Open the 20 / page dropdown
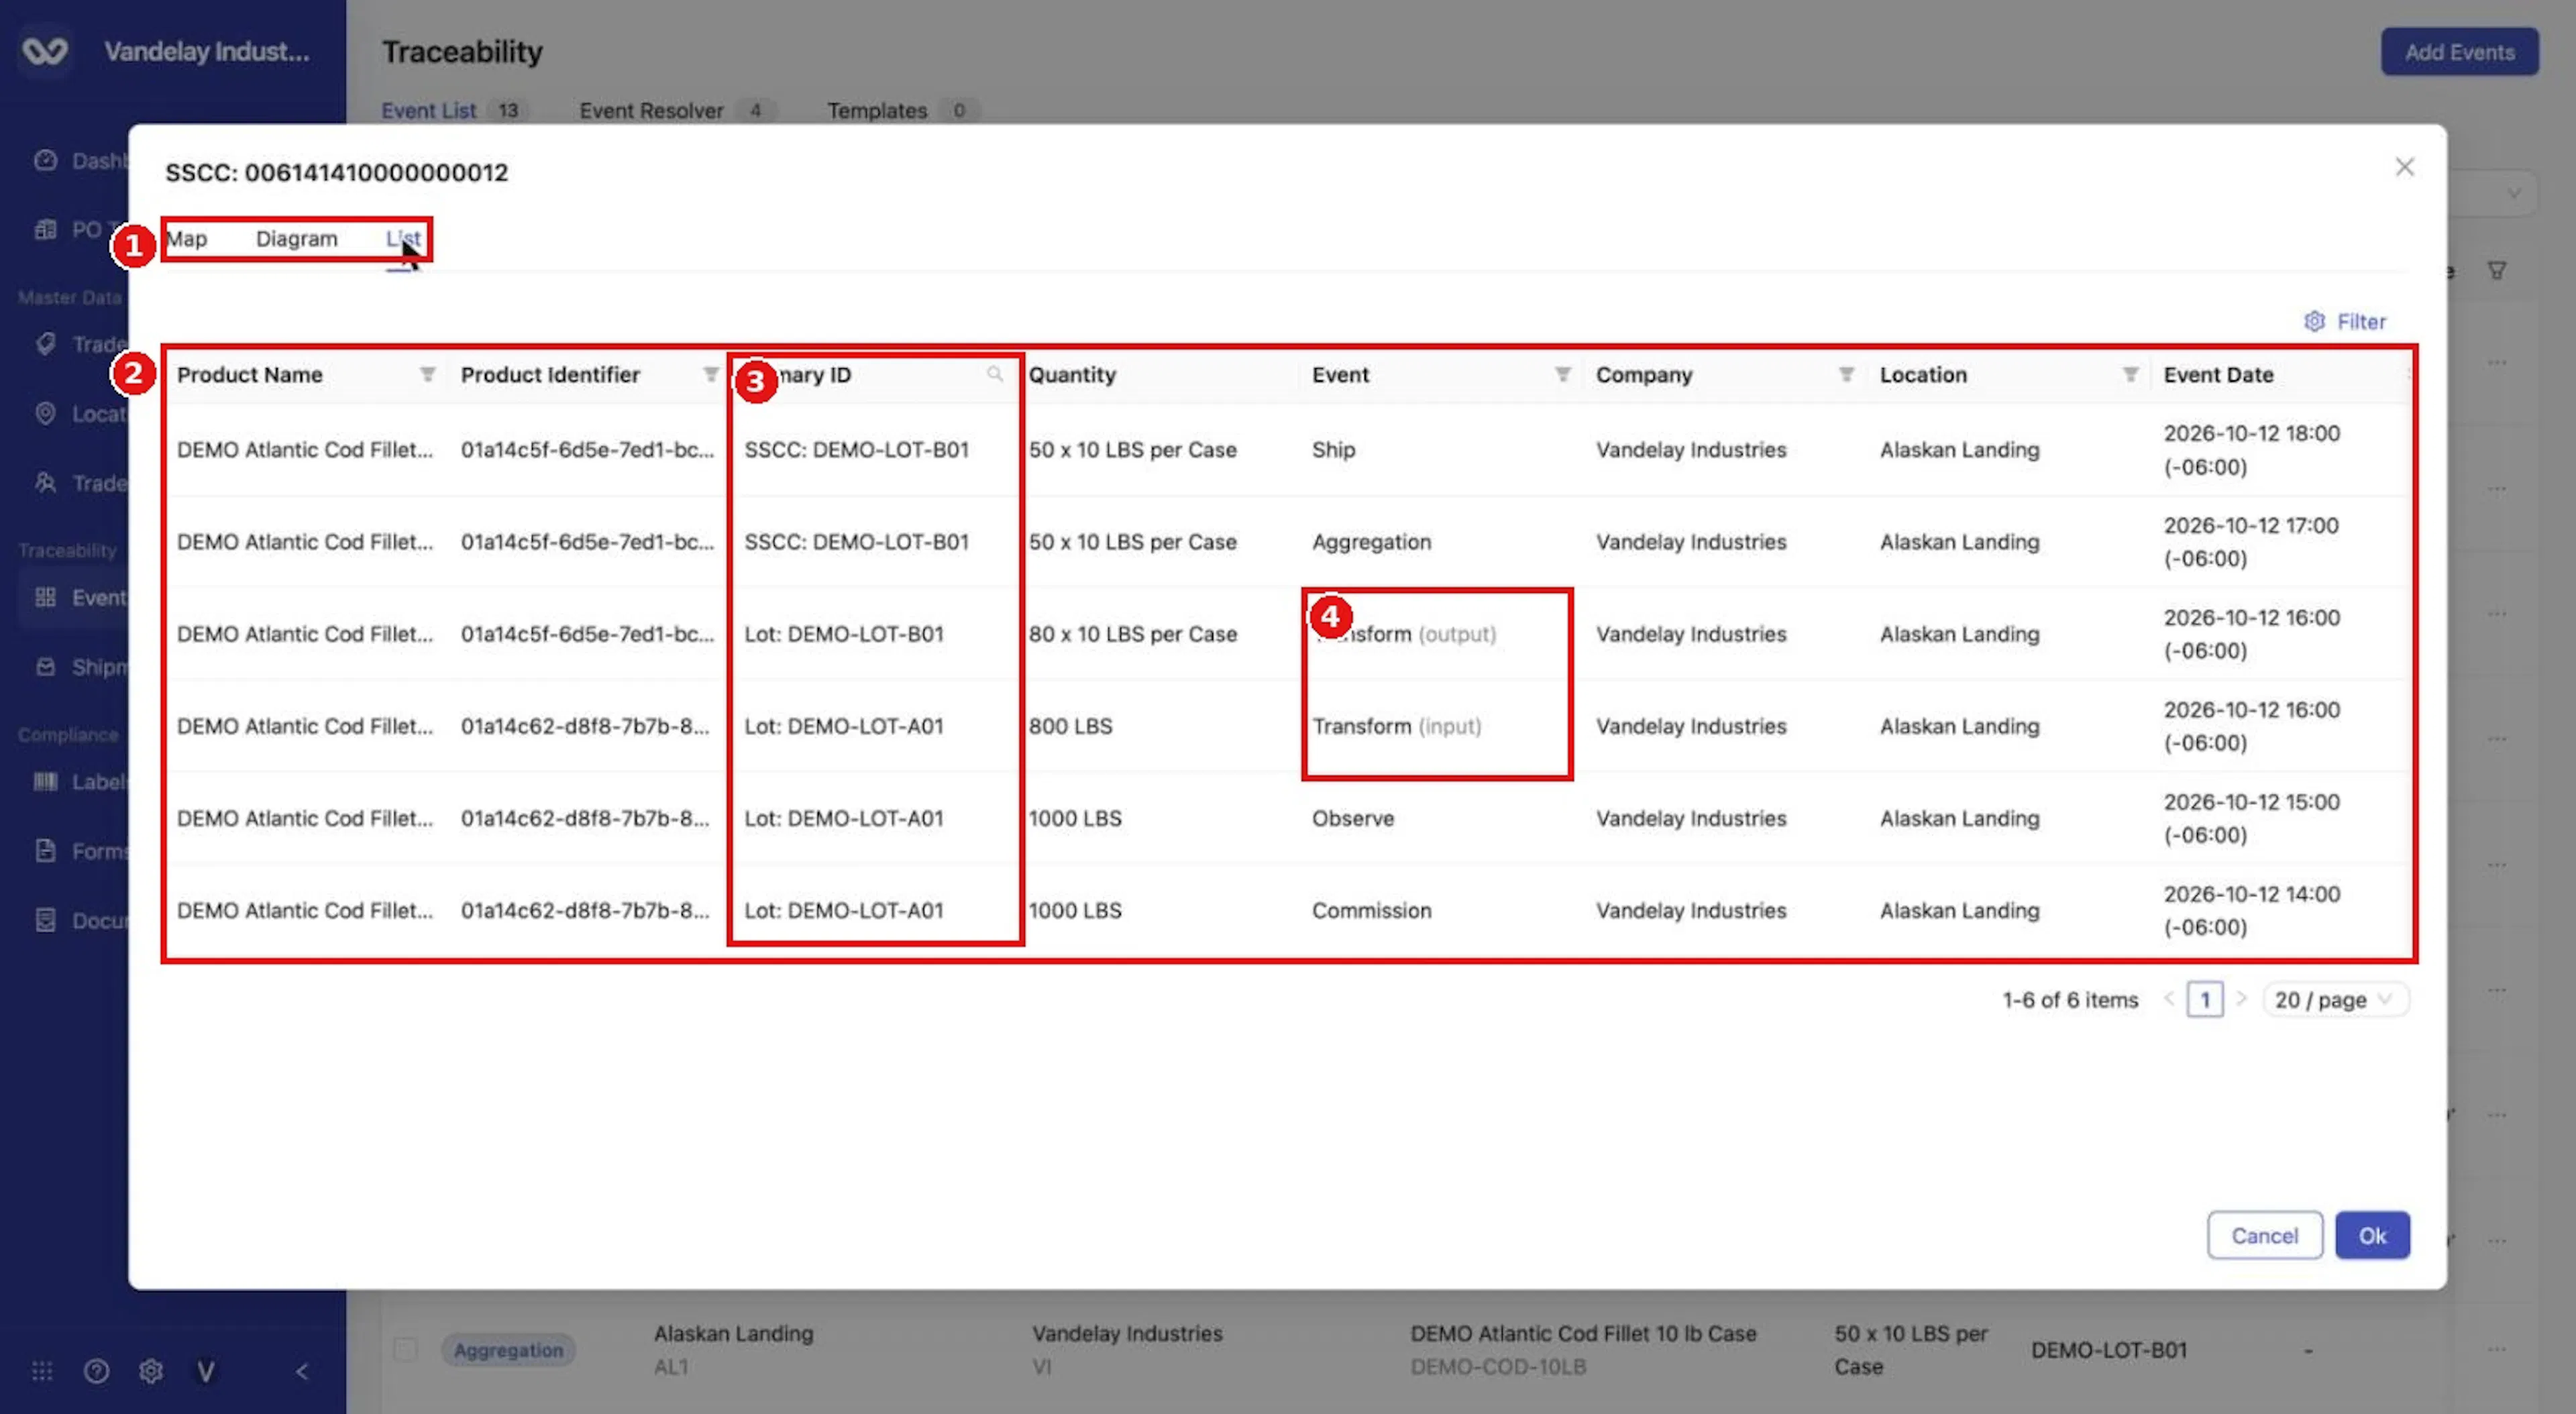This screenshot has width=2576, height=1414. pyautogui.click(x=2335, y=1000)
